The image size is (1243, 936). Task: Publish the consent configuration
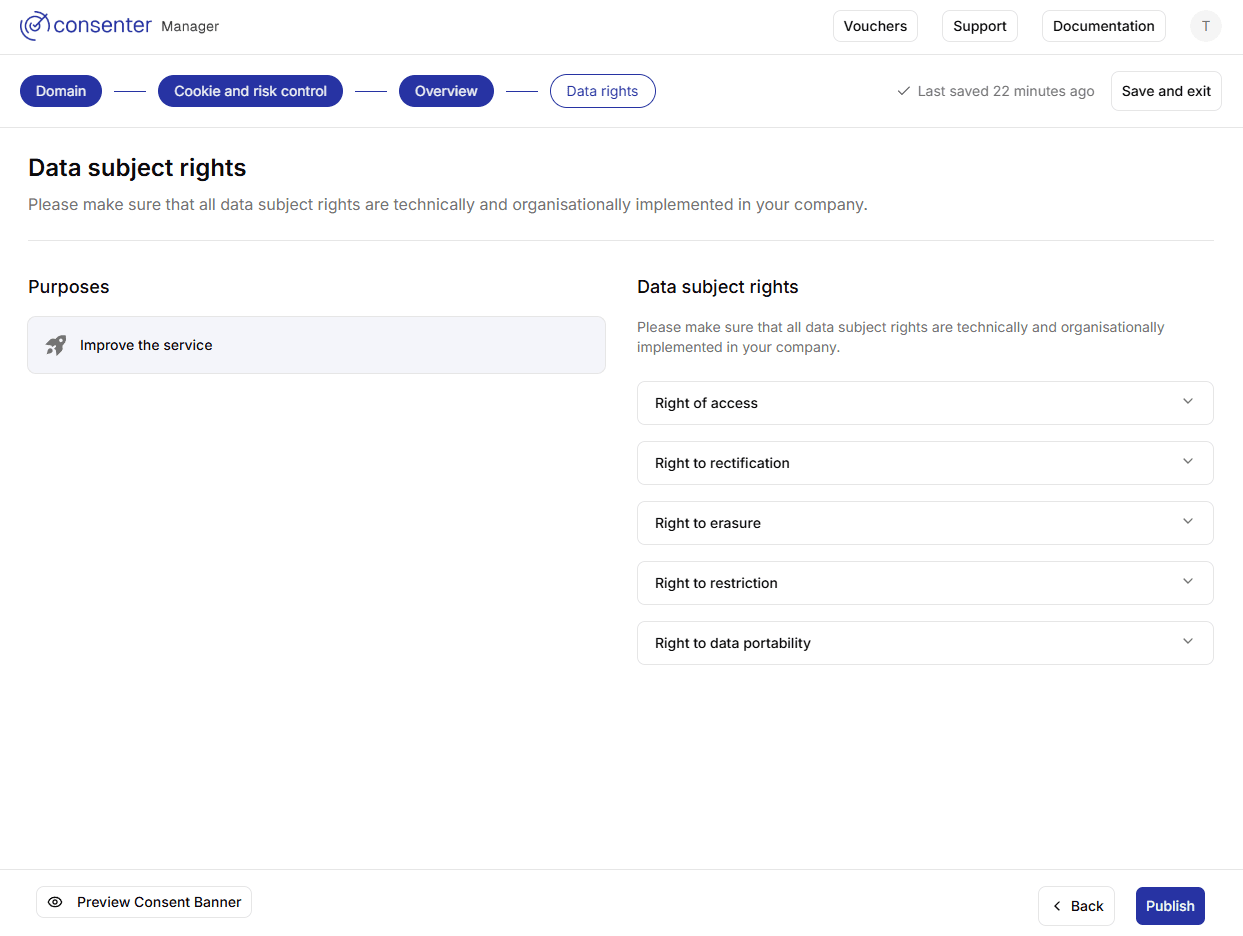pos(1170,906)
